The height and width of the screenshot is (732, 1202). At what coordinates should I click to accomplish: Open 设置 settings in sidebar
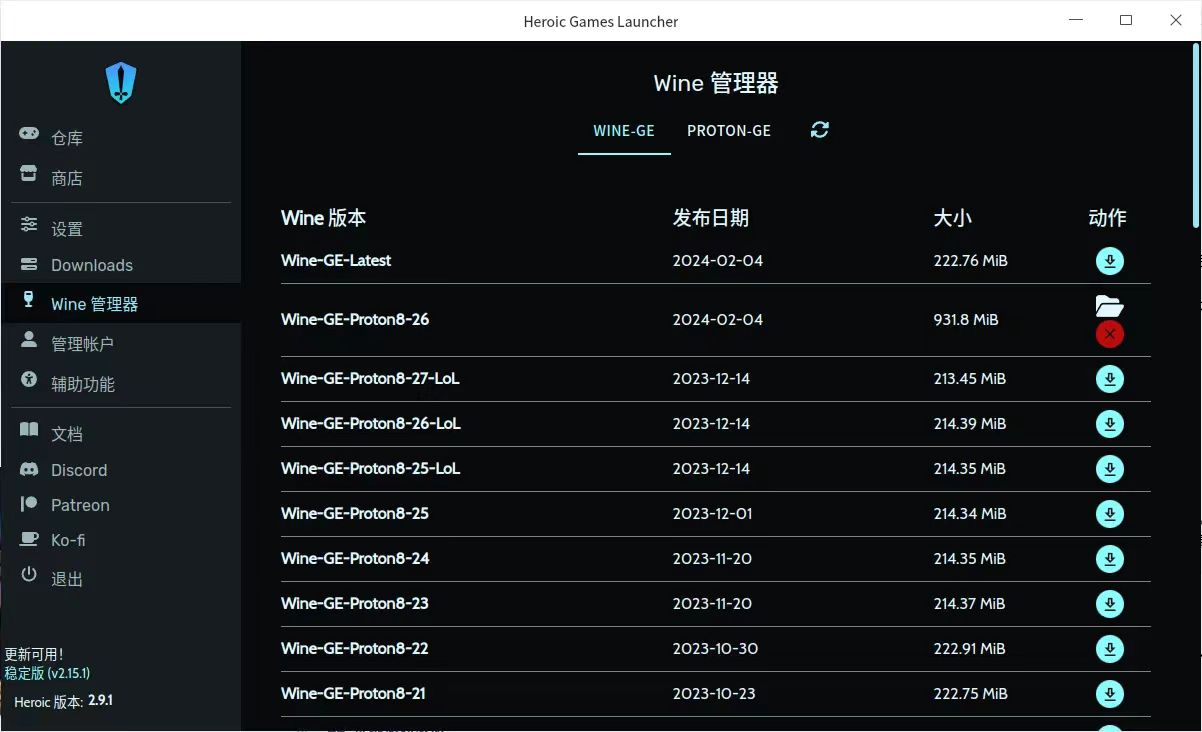(121, 229)
